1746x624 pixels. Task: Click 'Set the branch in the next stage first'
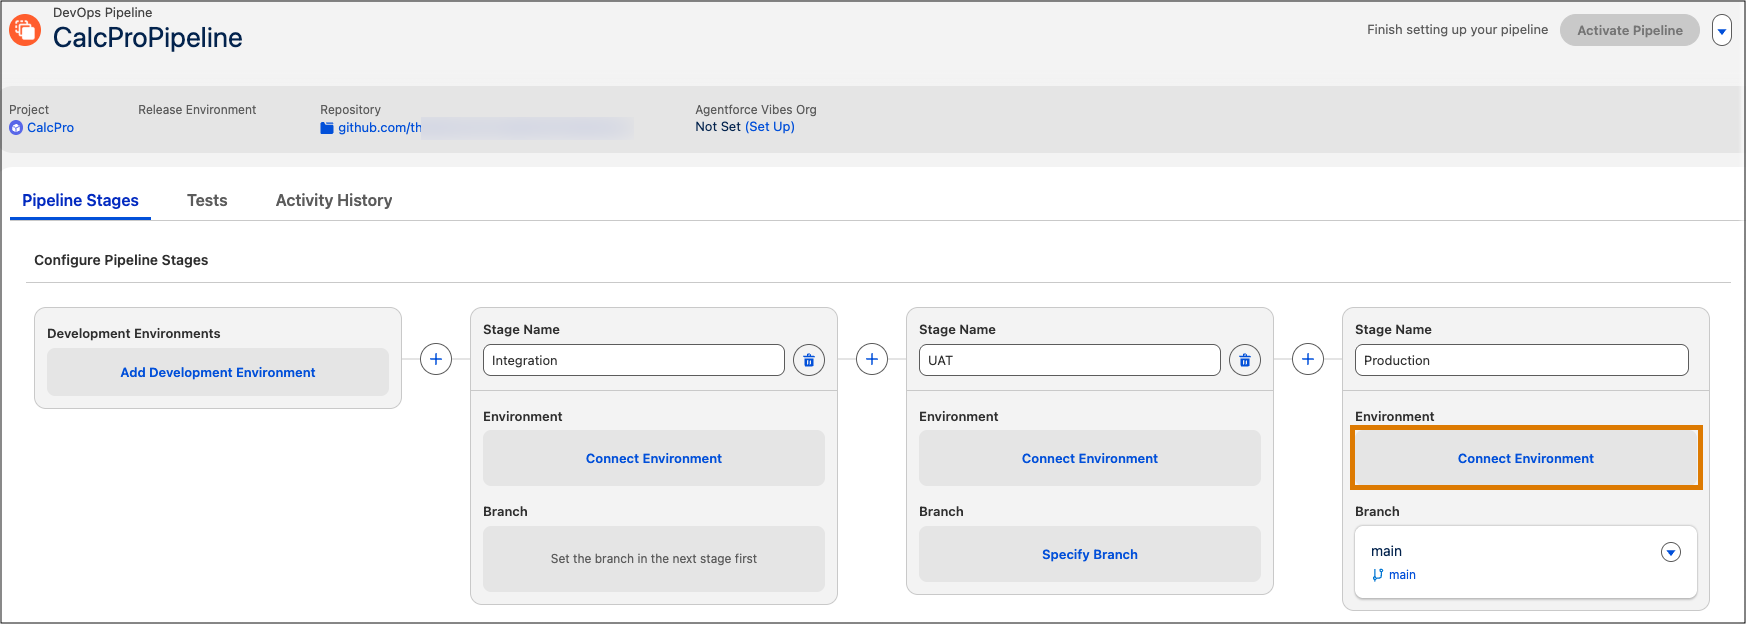click(654, 559)
